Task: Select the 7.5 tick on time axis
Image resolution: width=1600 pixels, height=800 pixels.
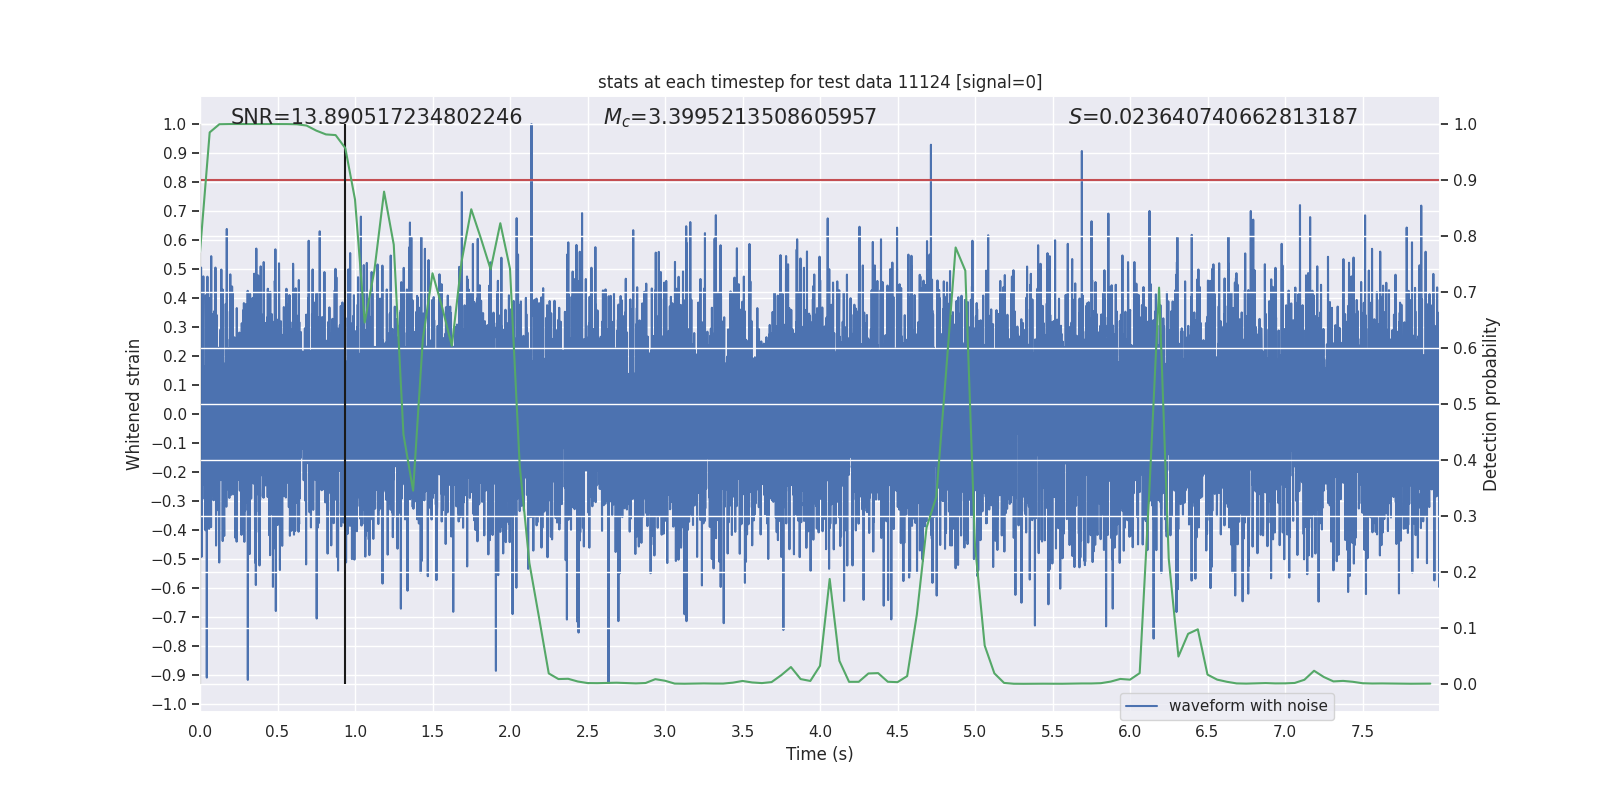Action: click(x=1362, y=731)
